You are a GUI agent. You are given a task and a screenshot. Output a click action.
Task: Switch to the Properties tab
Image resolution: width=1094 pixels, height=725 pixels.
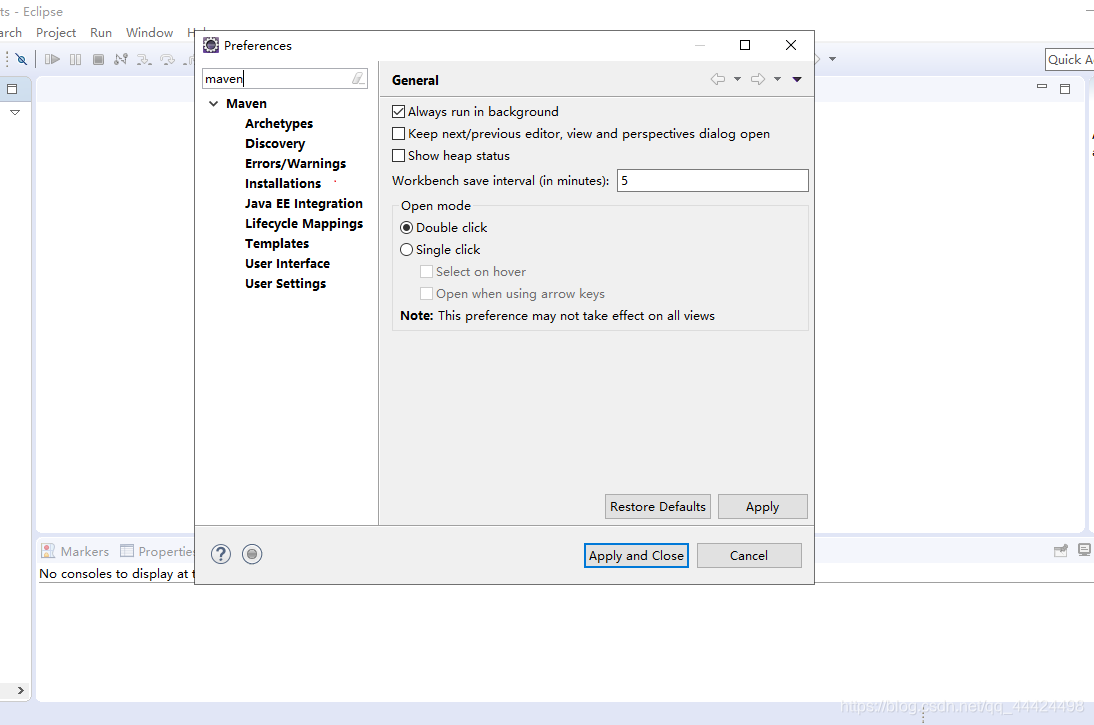click(x=158, y=551)
